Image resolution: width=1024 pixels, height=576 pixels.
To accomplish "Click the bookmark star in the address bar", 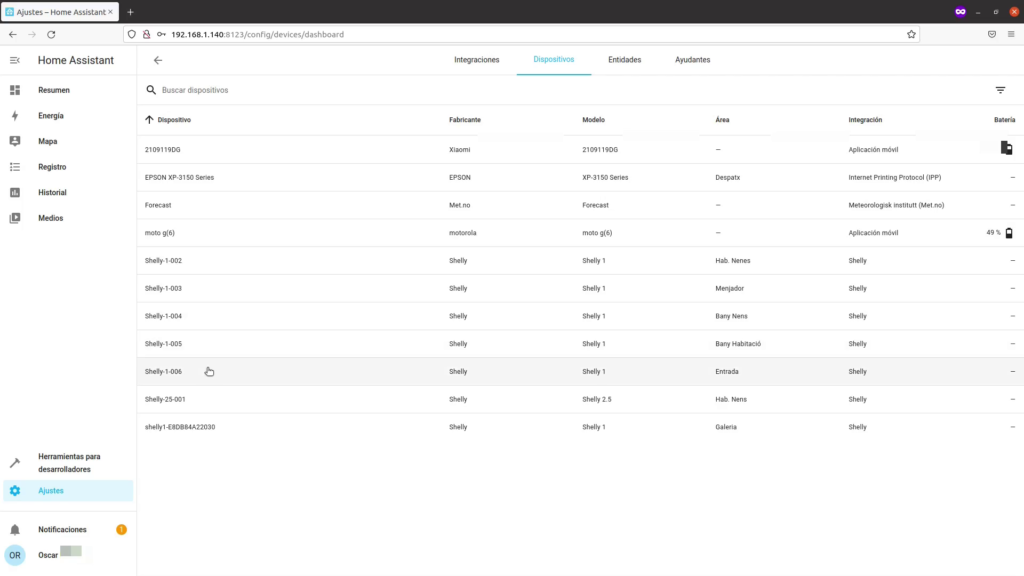I will coord(911,33).
